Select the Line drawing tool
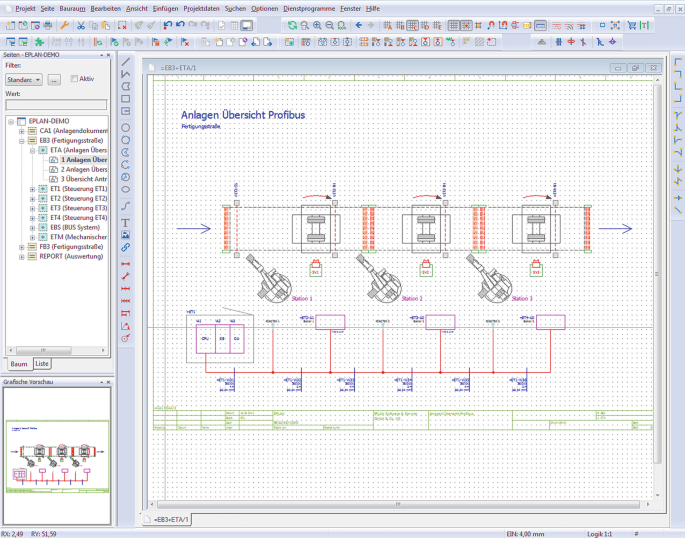685x538 pixels. (126, 60)
